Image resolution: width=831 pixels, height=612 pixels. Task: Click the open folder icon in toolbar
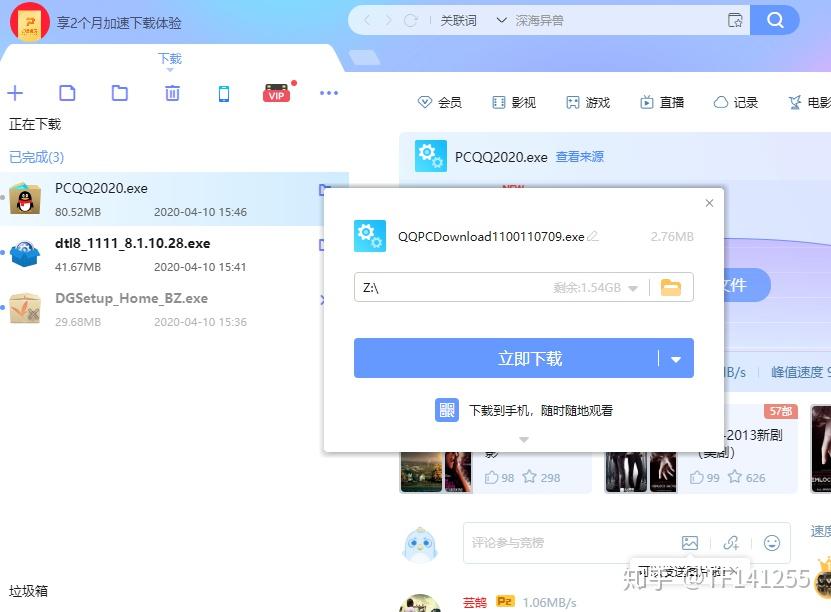click(120, 93)
